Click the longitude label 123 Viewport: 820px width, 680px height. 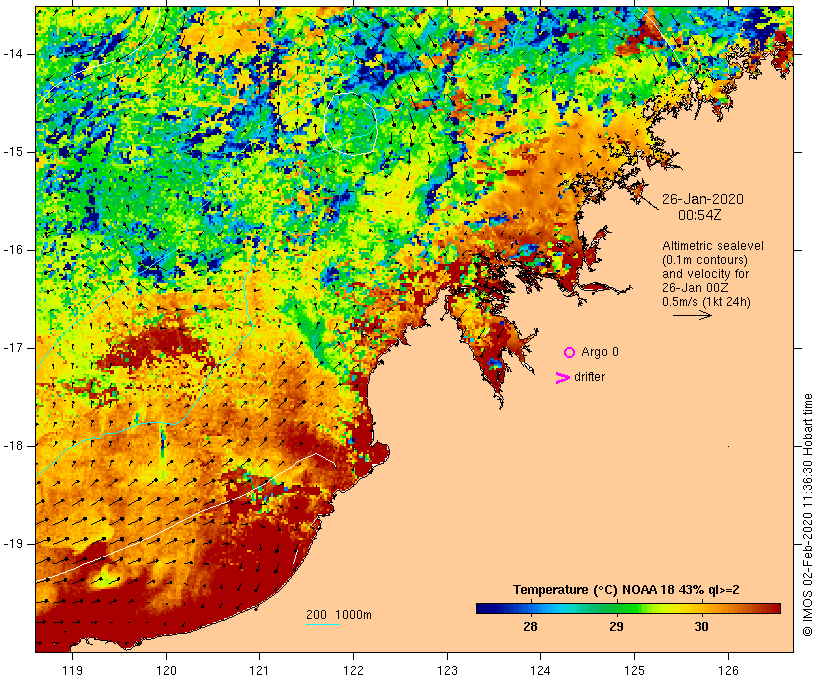click(447, 670)
